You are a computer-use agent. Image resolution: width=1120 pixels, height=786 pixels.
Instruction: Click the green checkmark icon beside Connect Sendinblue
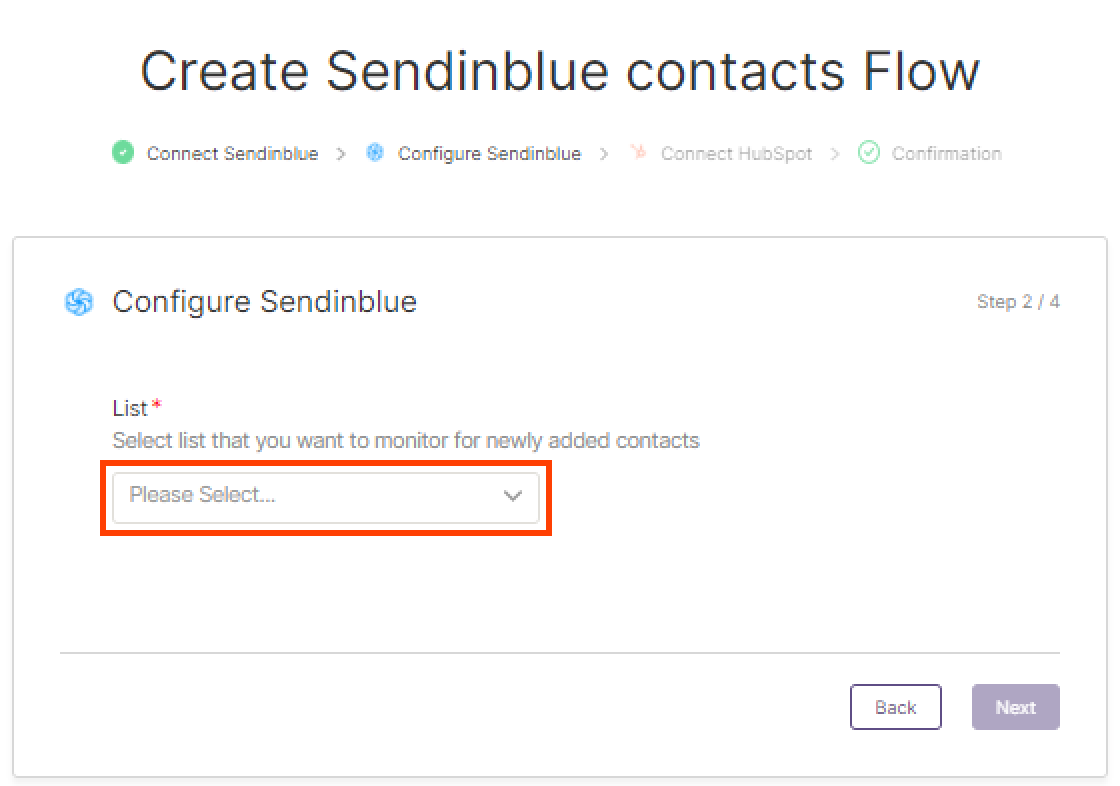(123, 152)
